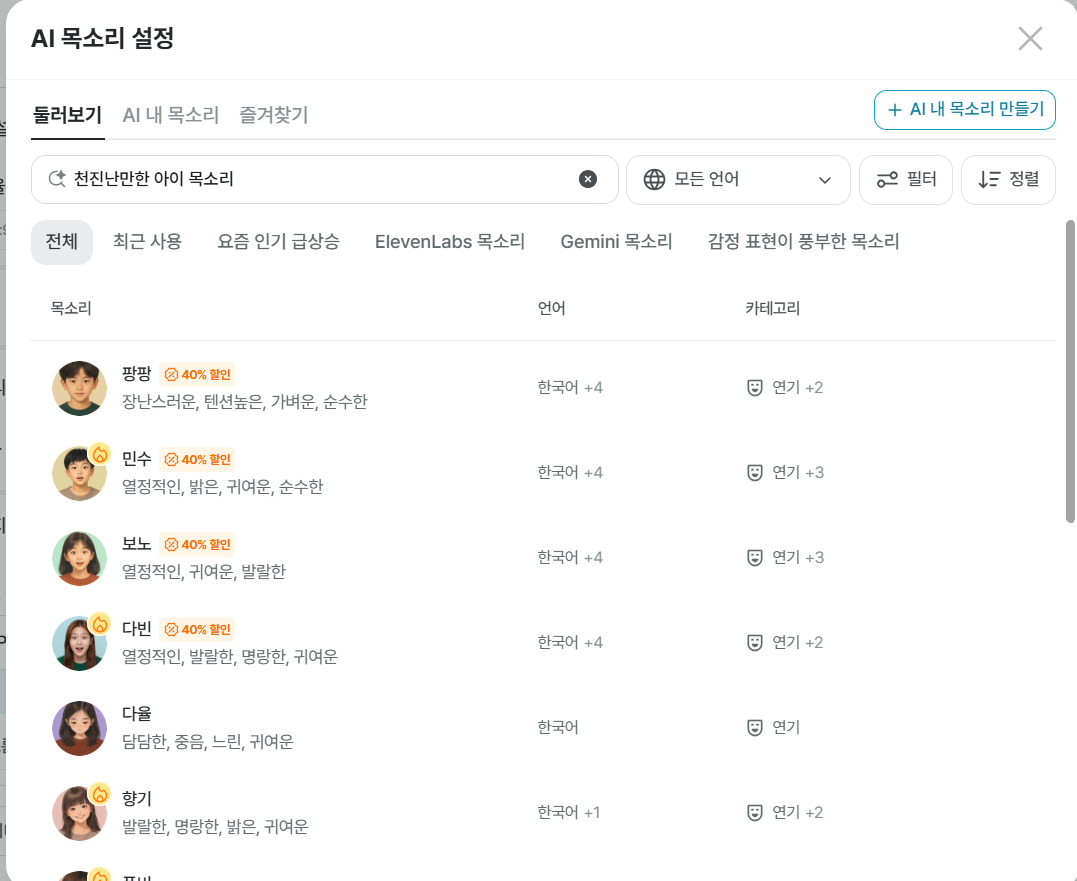Image resolution: width=1077 pixels, height=881 pixels.
Task: Click the flame badge on 다빈 avatar
Action: click(x=100, y=623)
